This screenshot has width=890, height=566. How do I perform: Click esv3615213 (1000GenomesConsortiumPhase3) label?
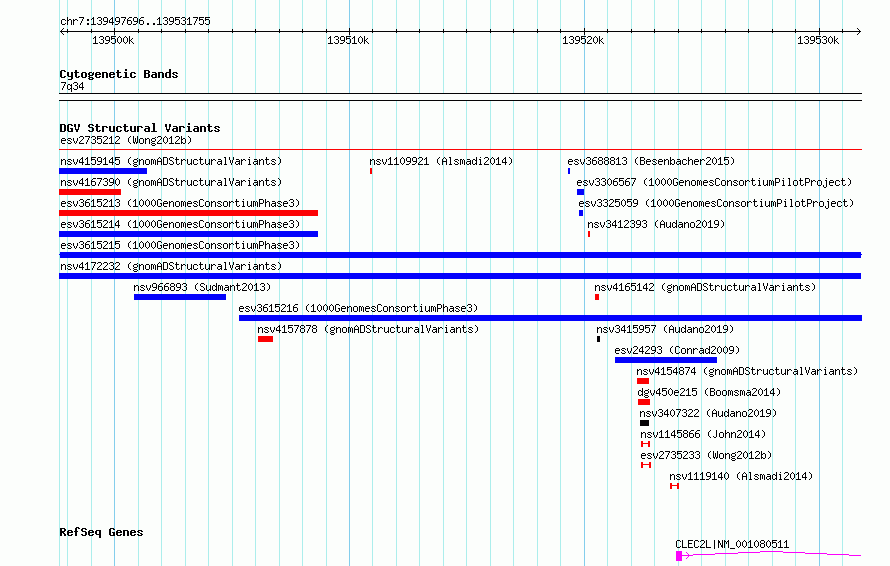[180, 203]
